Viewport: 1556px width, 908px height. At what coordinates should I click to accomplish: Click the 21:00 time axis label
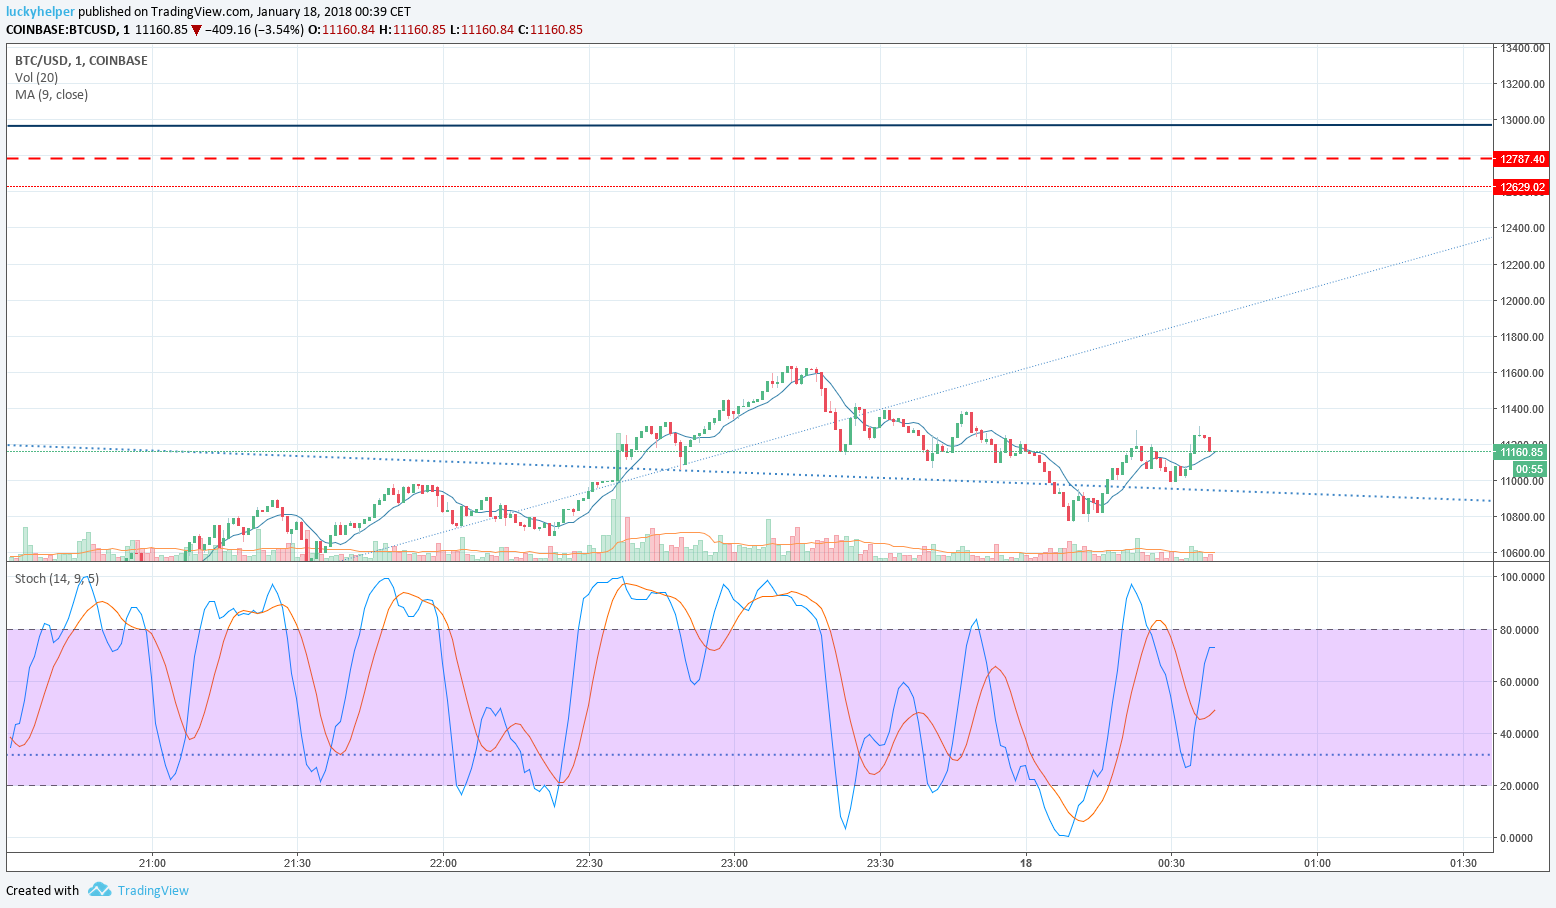pyautogui.click(x=152, y=863)
